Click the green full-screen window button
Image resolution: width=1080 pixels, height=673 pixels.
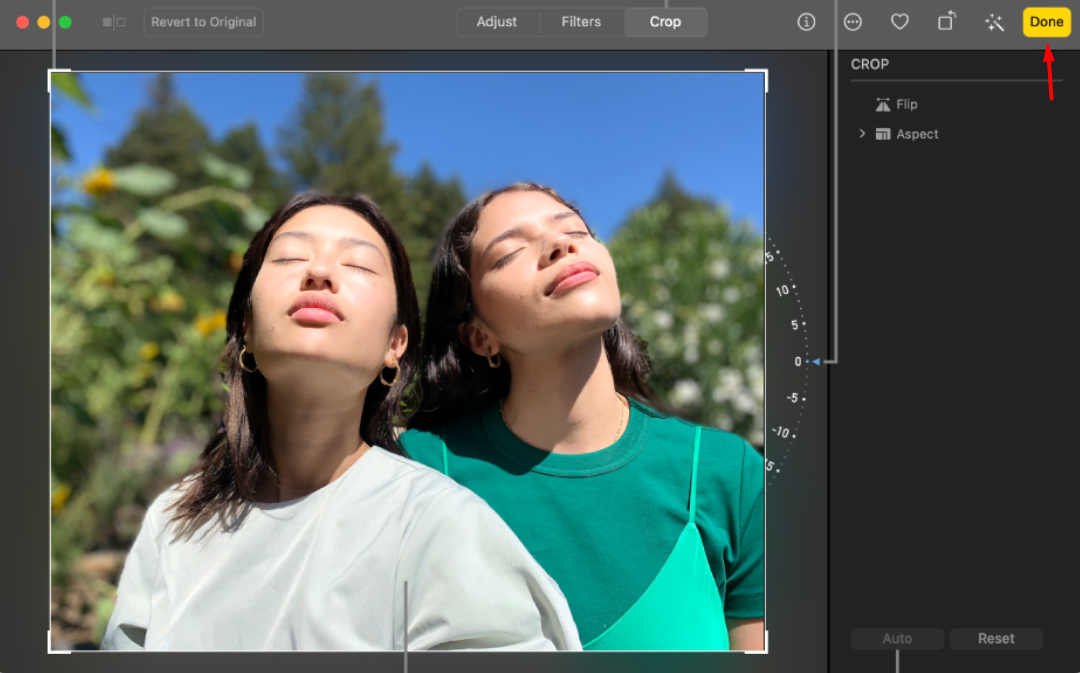point(65,22)
